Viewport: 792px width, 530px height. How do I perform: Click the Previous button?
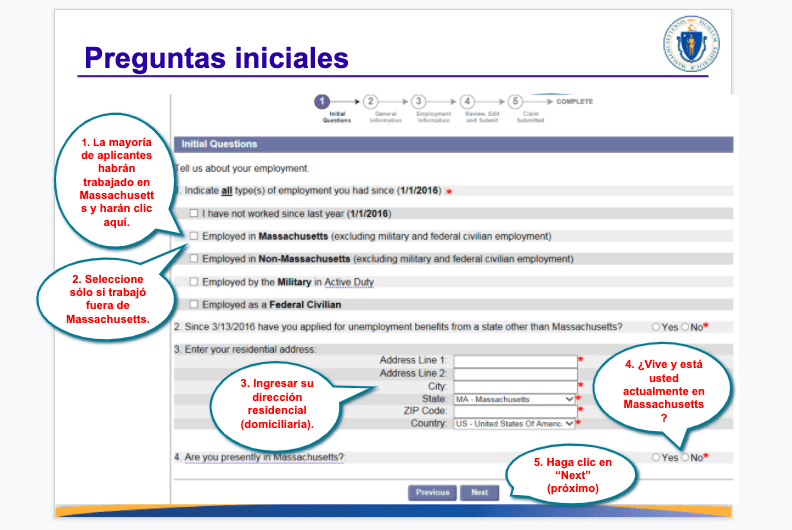click(432, 493)
